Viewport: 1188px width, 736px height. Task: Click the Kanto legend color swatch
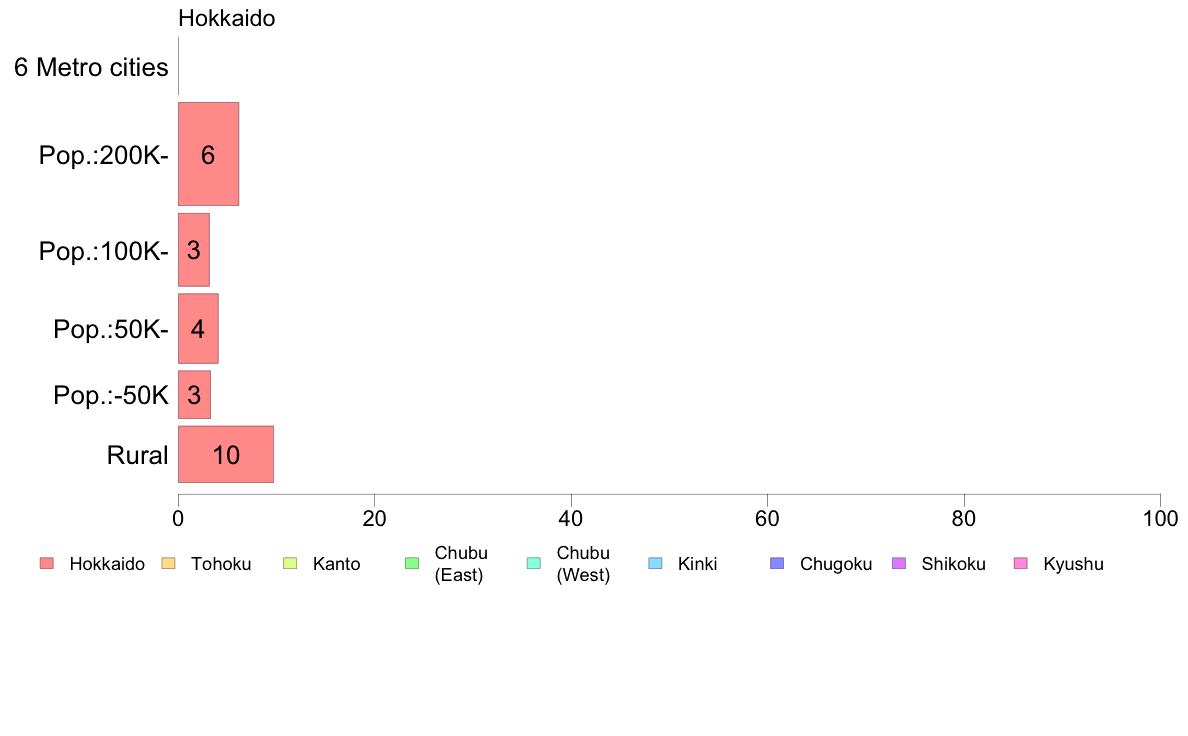point(290,563)
